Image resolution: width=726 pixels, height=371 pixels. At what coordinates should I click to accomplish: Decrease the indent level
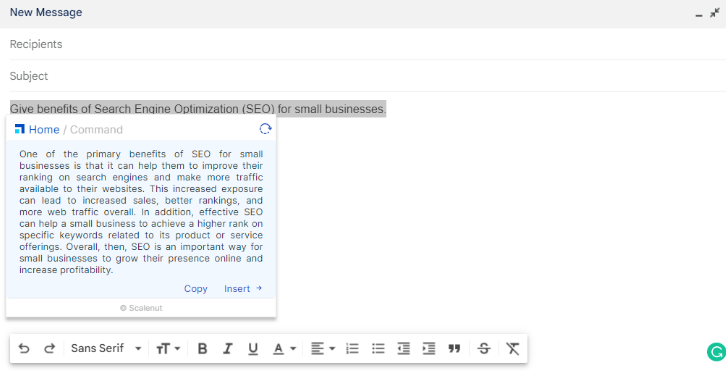coord(404,348)
